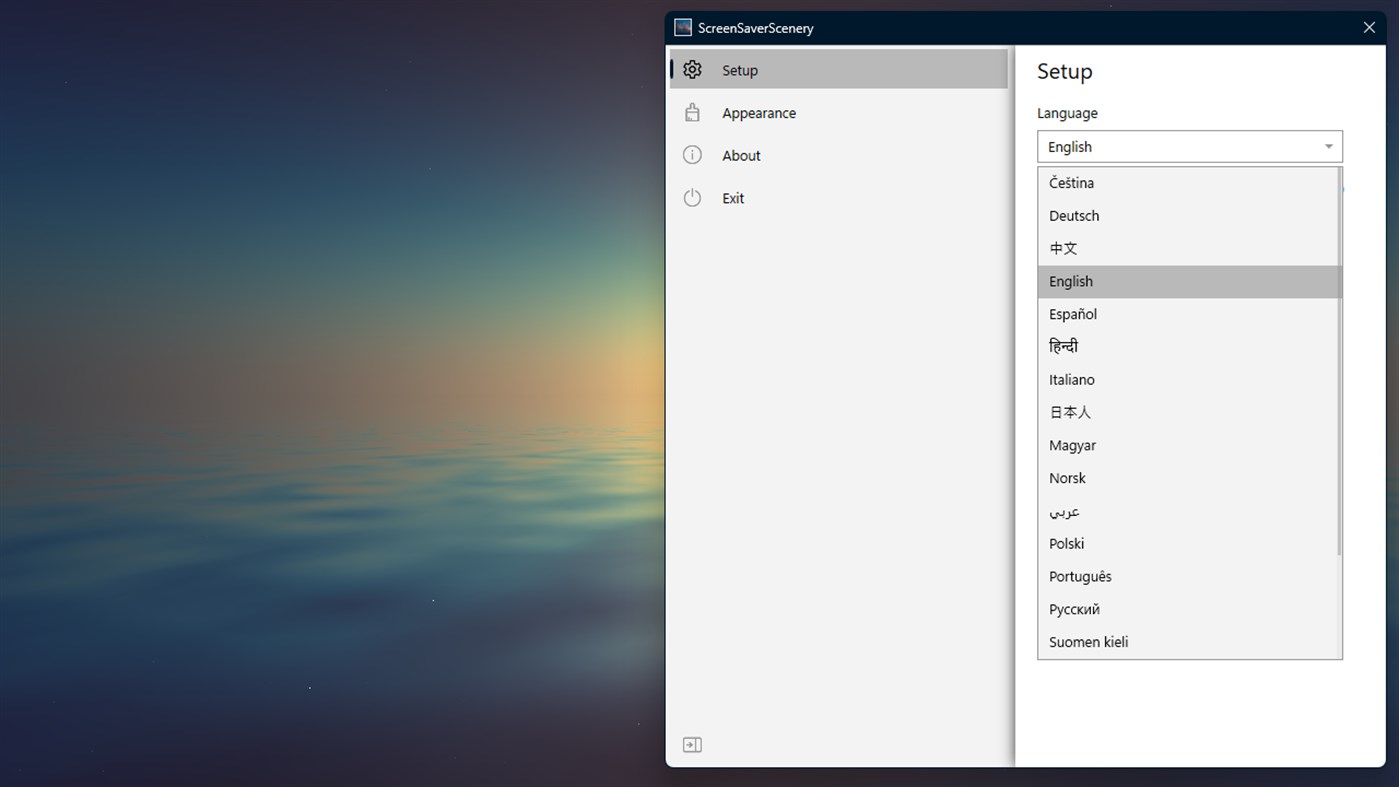The width and height of the screenshot is (1399, 787).
Task: Click the Setup gear icon
Action: click(x=692, y=69)
